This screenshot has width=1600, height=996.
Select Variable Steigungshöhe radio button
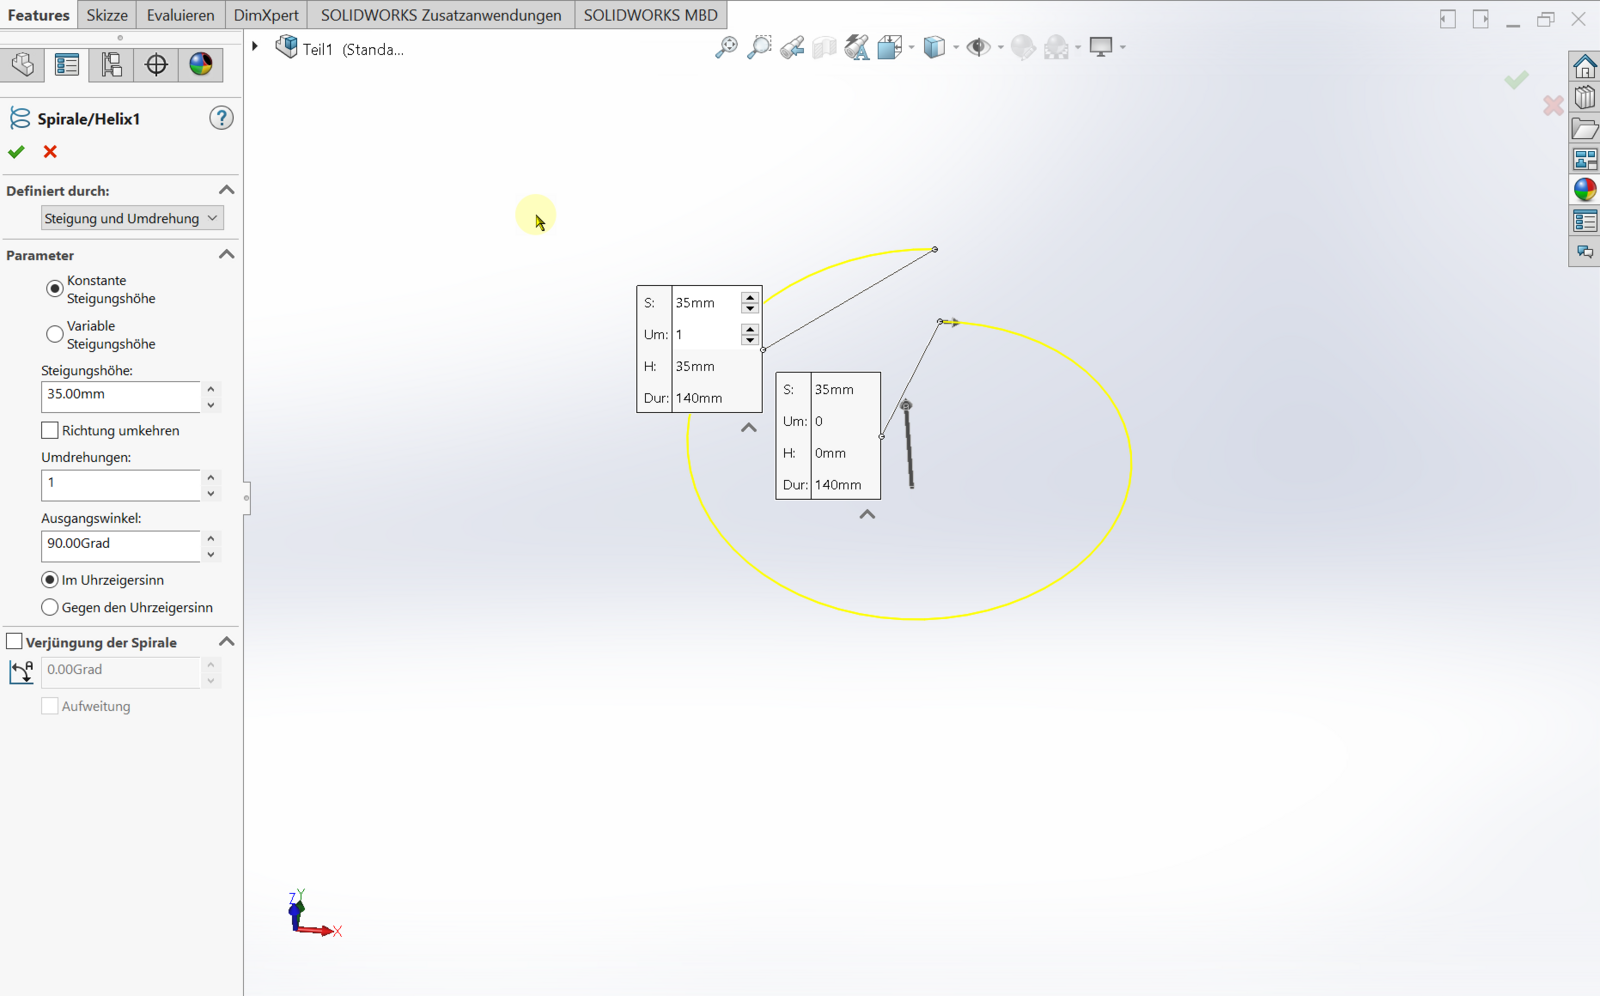(x=55, y=334)
